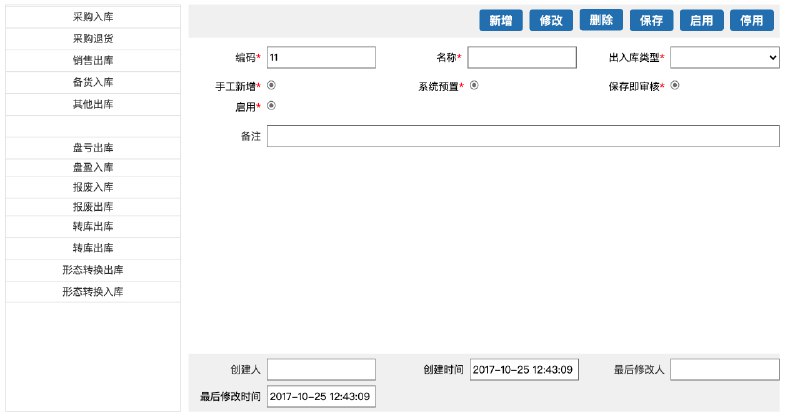Focus the 创建人 field
This screenshot has height=419, width=800.
coord(321,369)
